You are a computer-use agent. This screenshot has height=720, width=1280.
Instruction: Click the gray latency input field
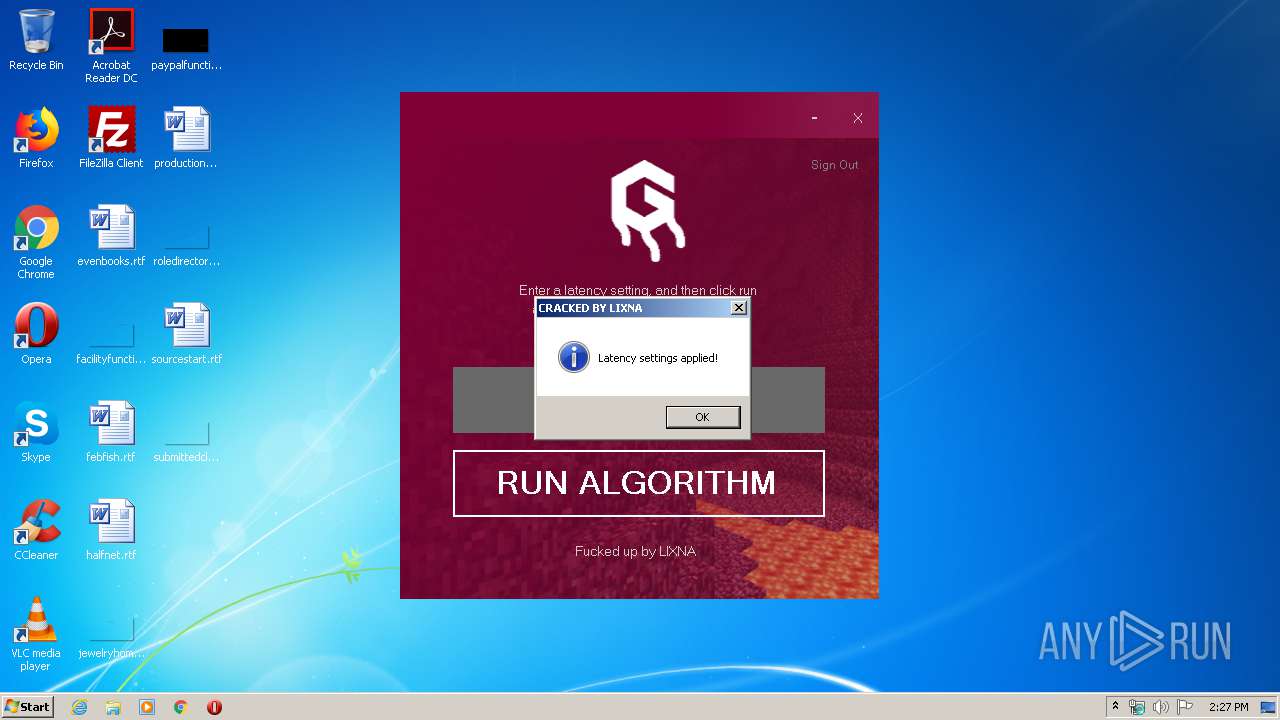638,400
